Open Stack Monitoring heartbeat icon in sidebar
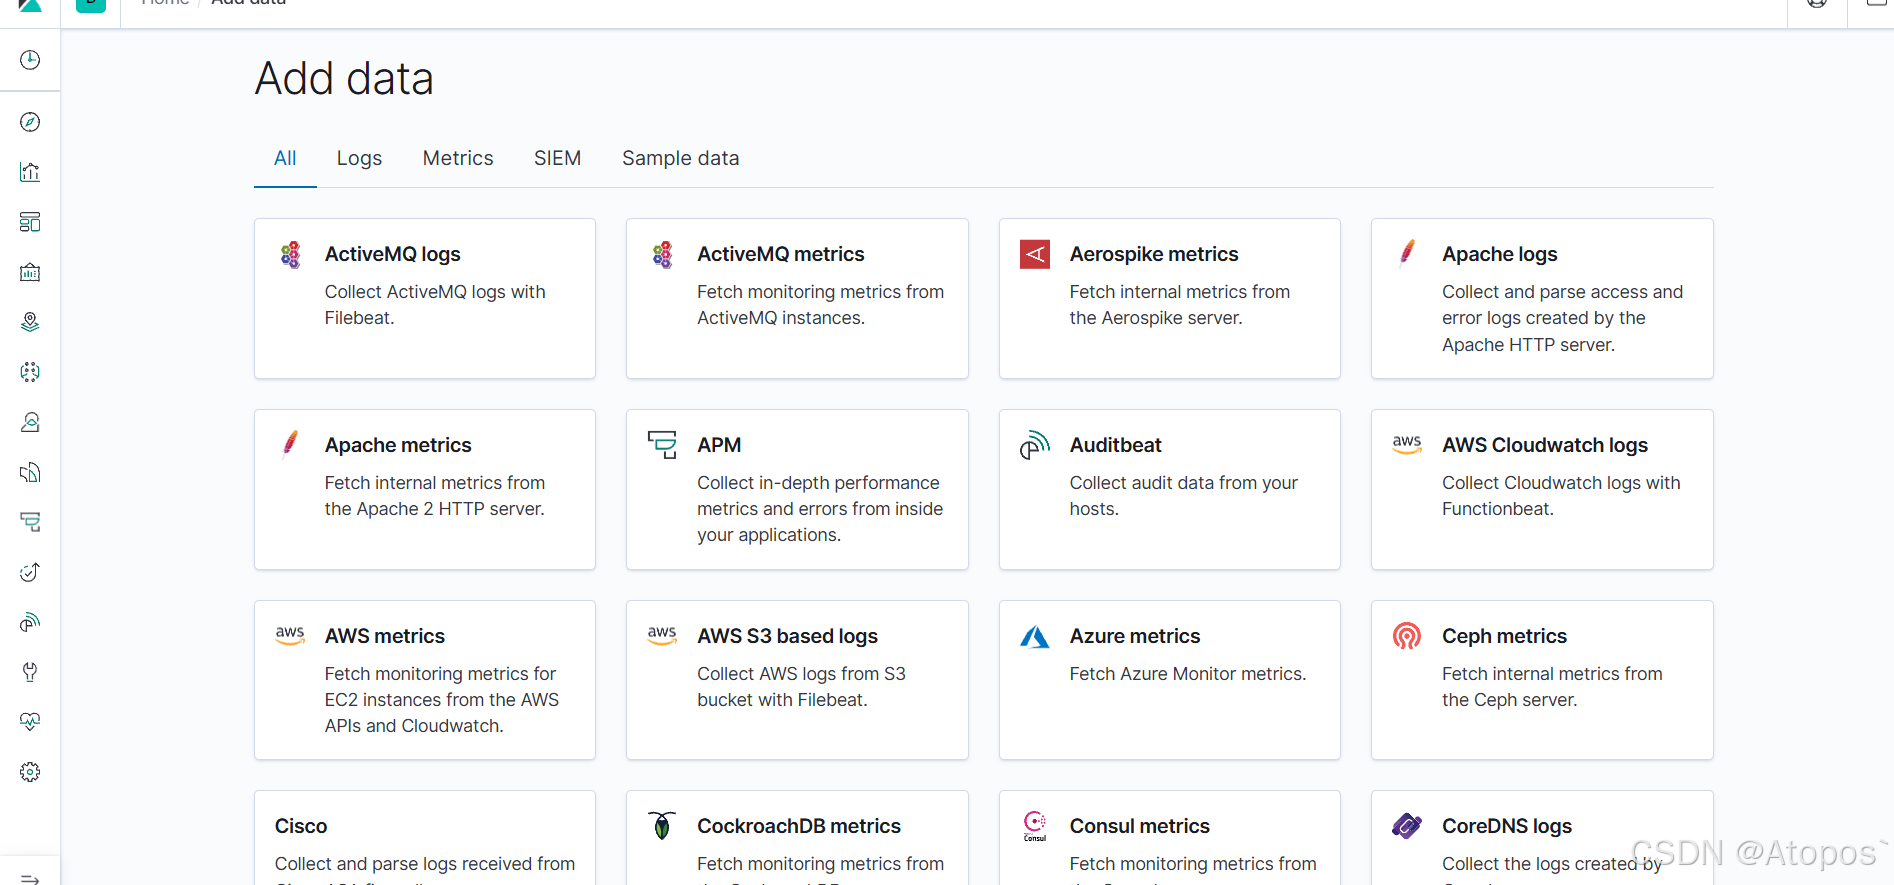The image size is (1894, 885). coord(30,722)
